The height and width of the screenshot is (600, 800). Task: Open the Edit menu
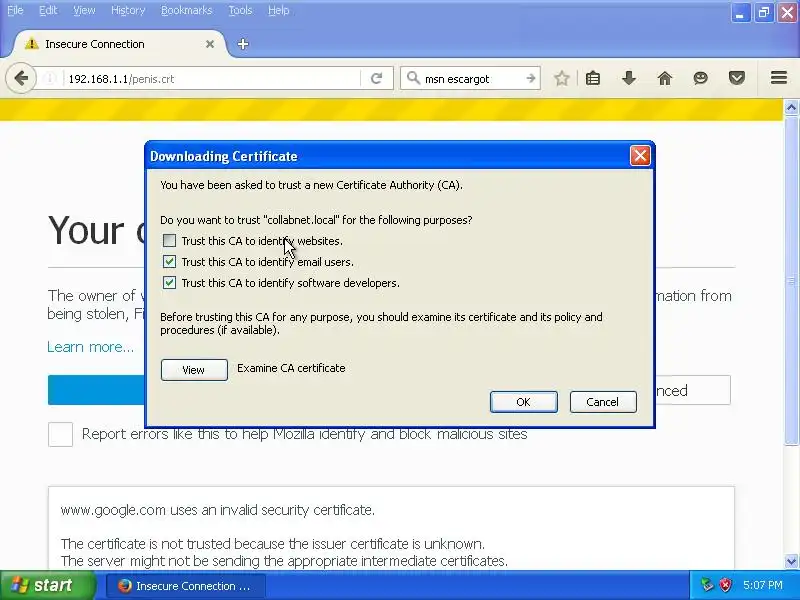[x=48, y=10]
